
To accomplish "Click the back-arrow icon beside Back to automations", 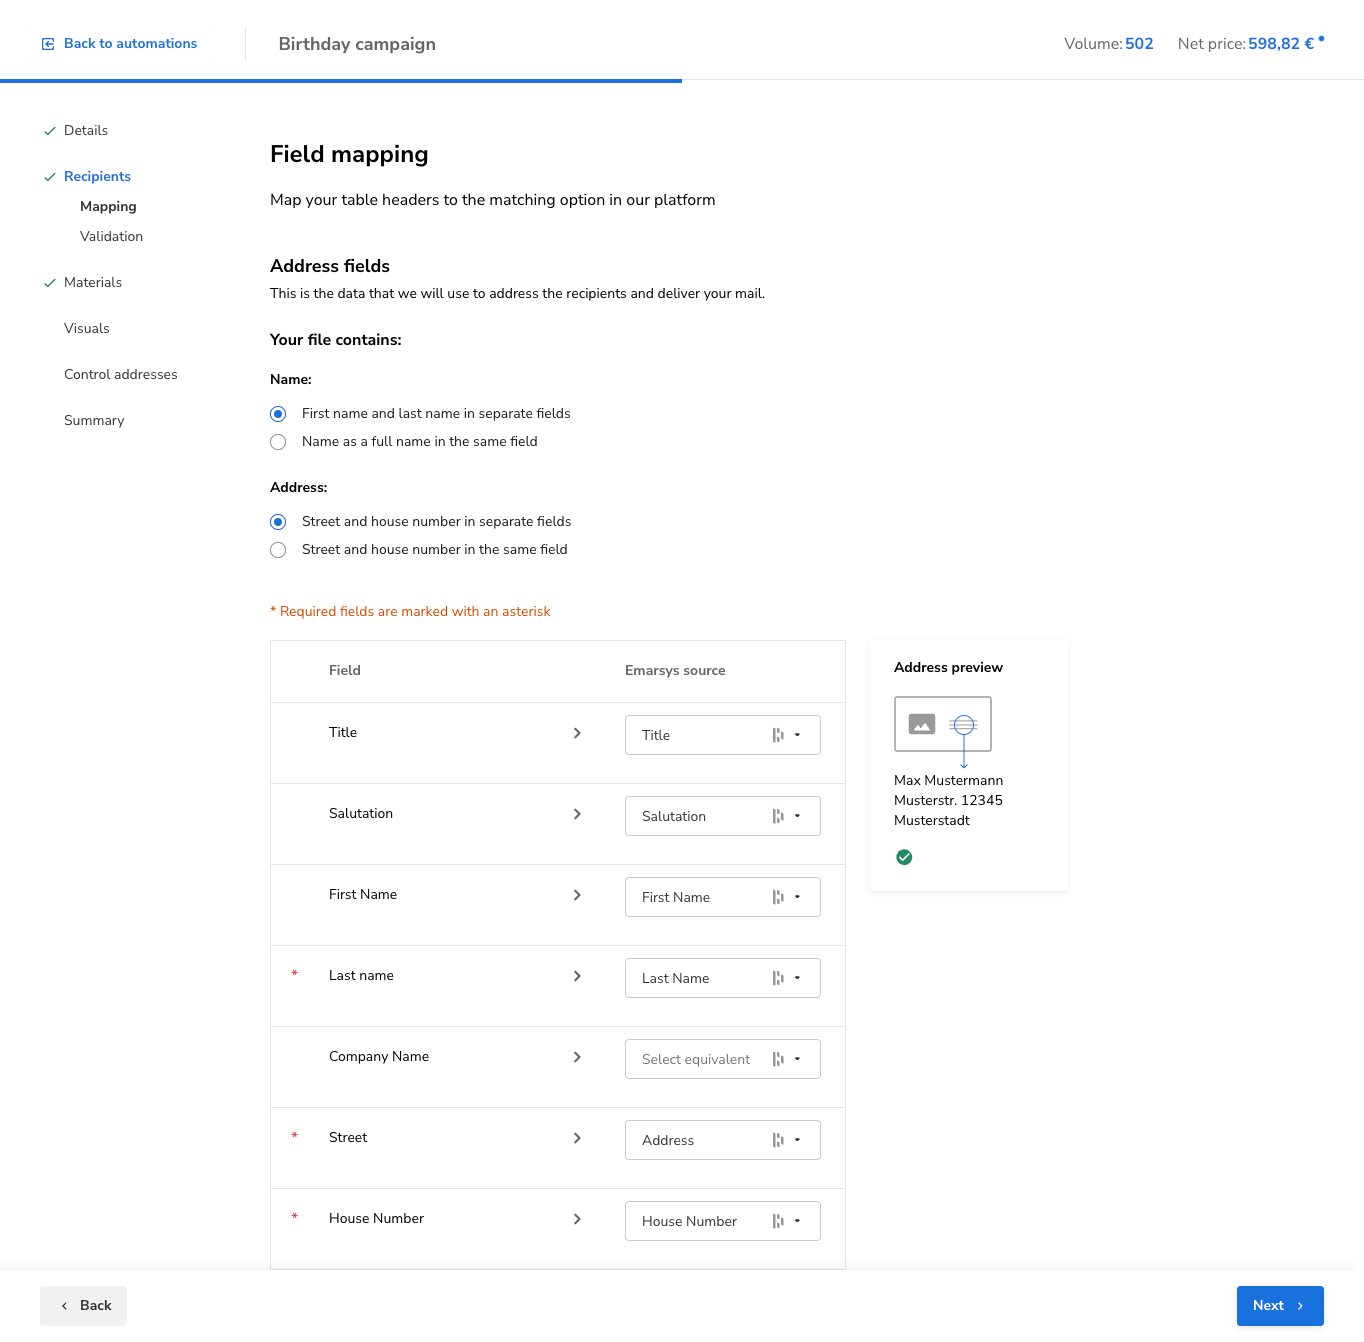I will [48, 44].
